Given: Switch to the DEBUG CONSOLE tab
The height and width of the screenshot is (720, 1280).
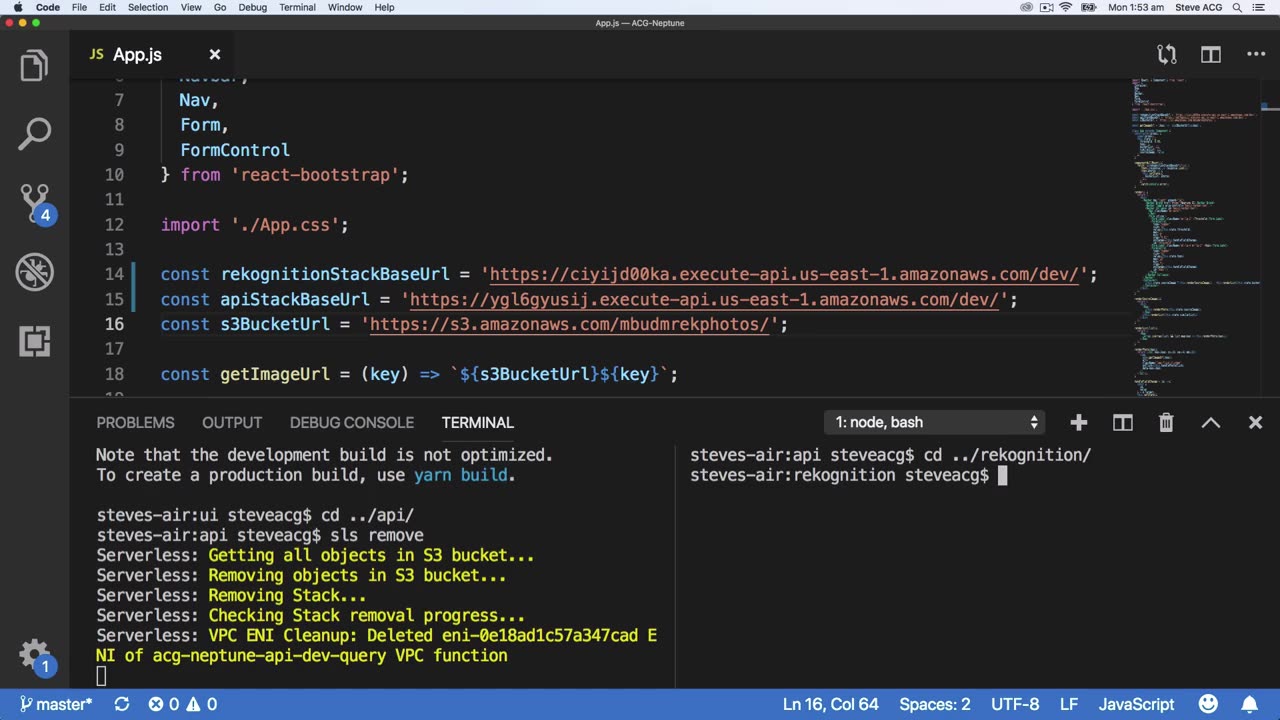Looking at the screenshot, I should coord(351,423).
